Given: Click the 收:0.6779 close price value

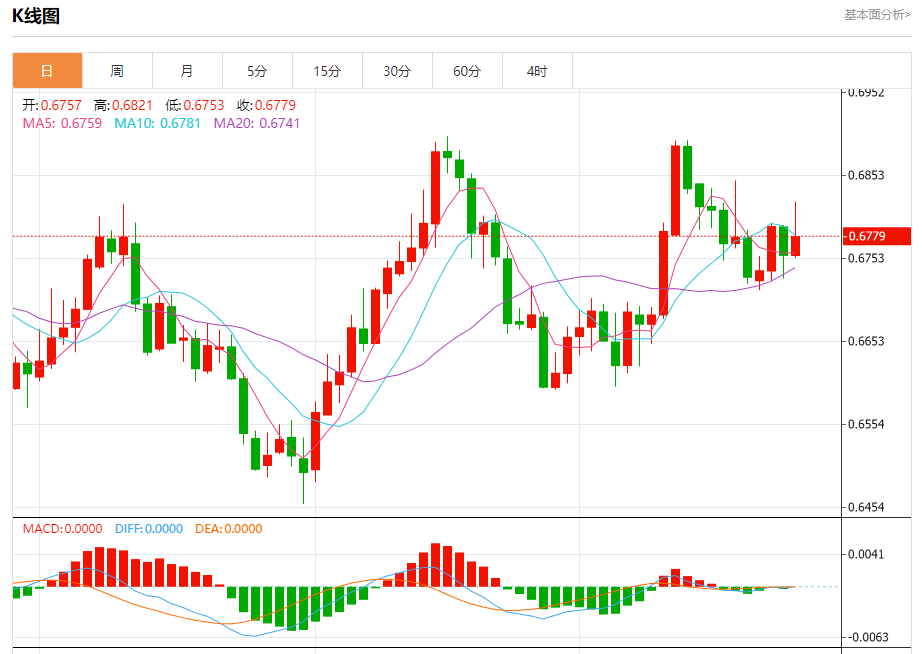Looking at the screenshot, I should pos(267,105).
